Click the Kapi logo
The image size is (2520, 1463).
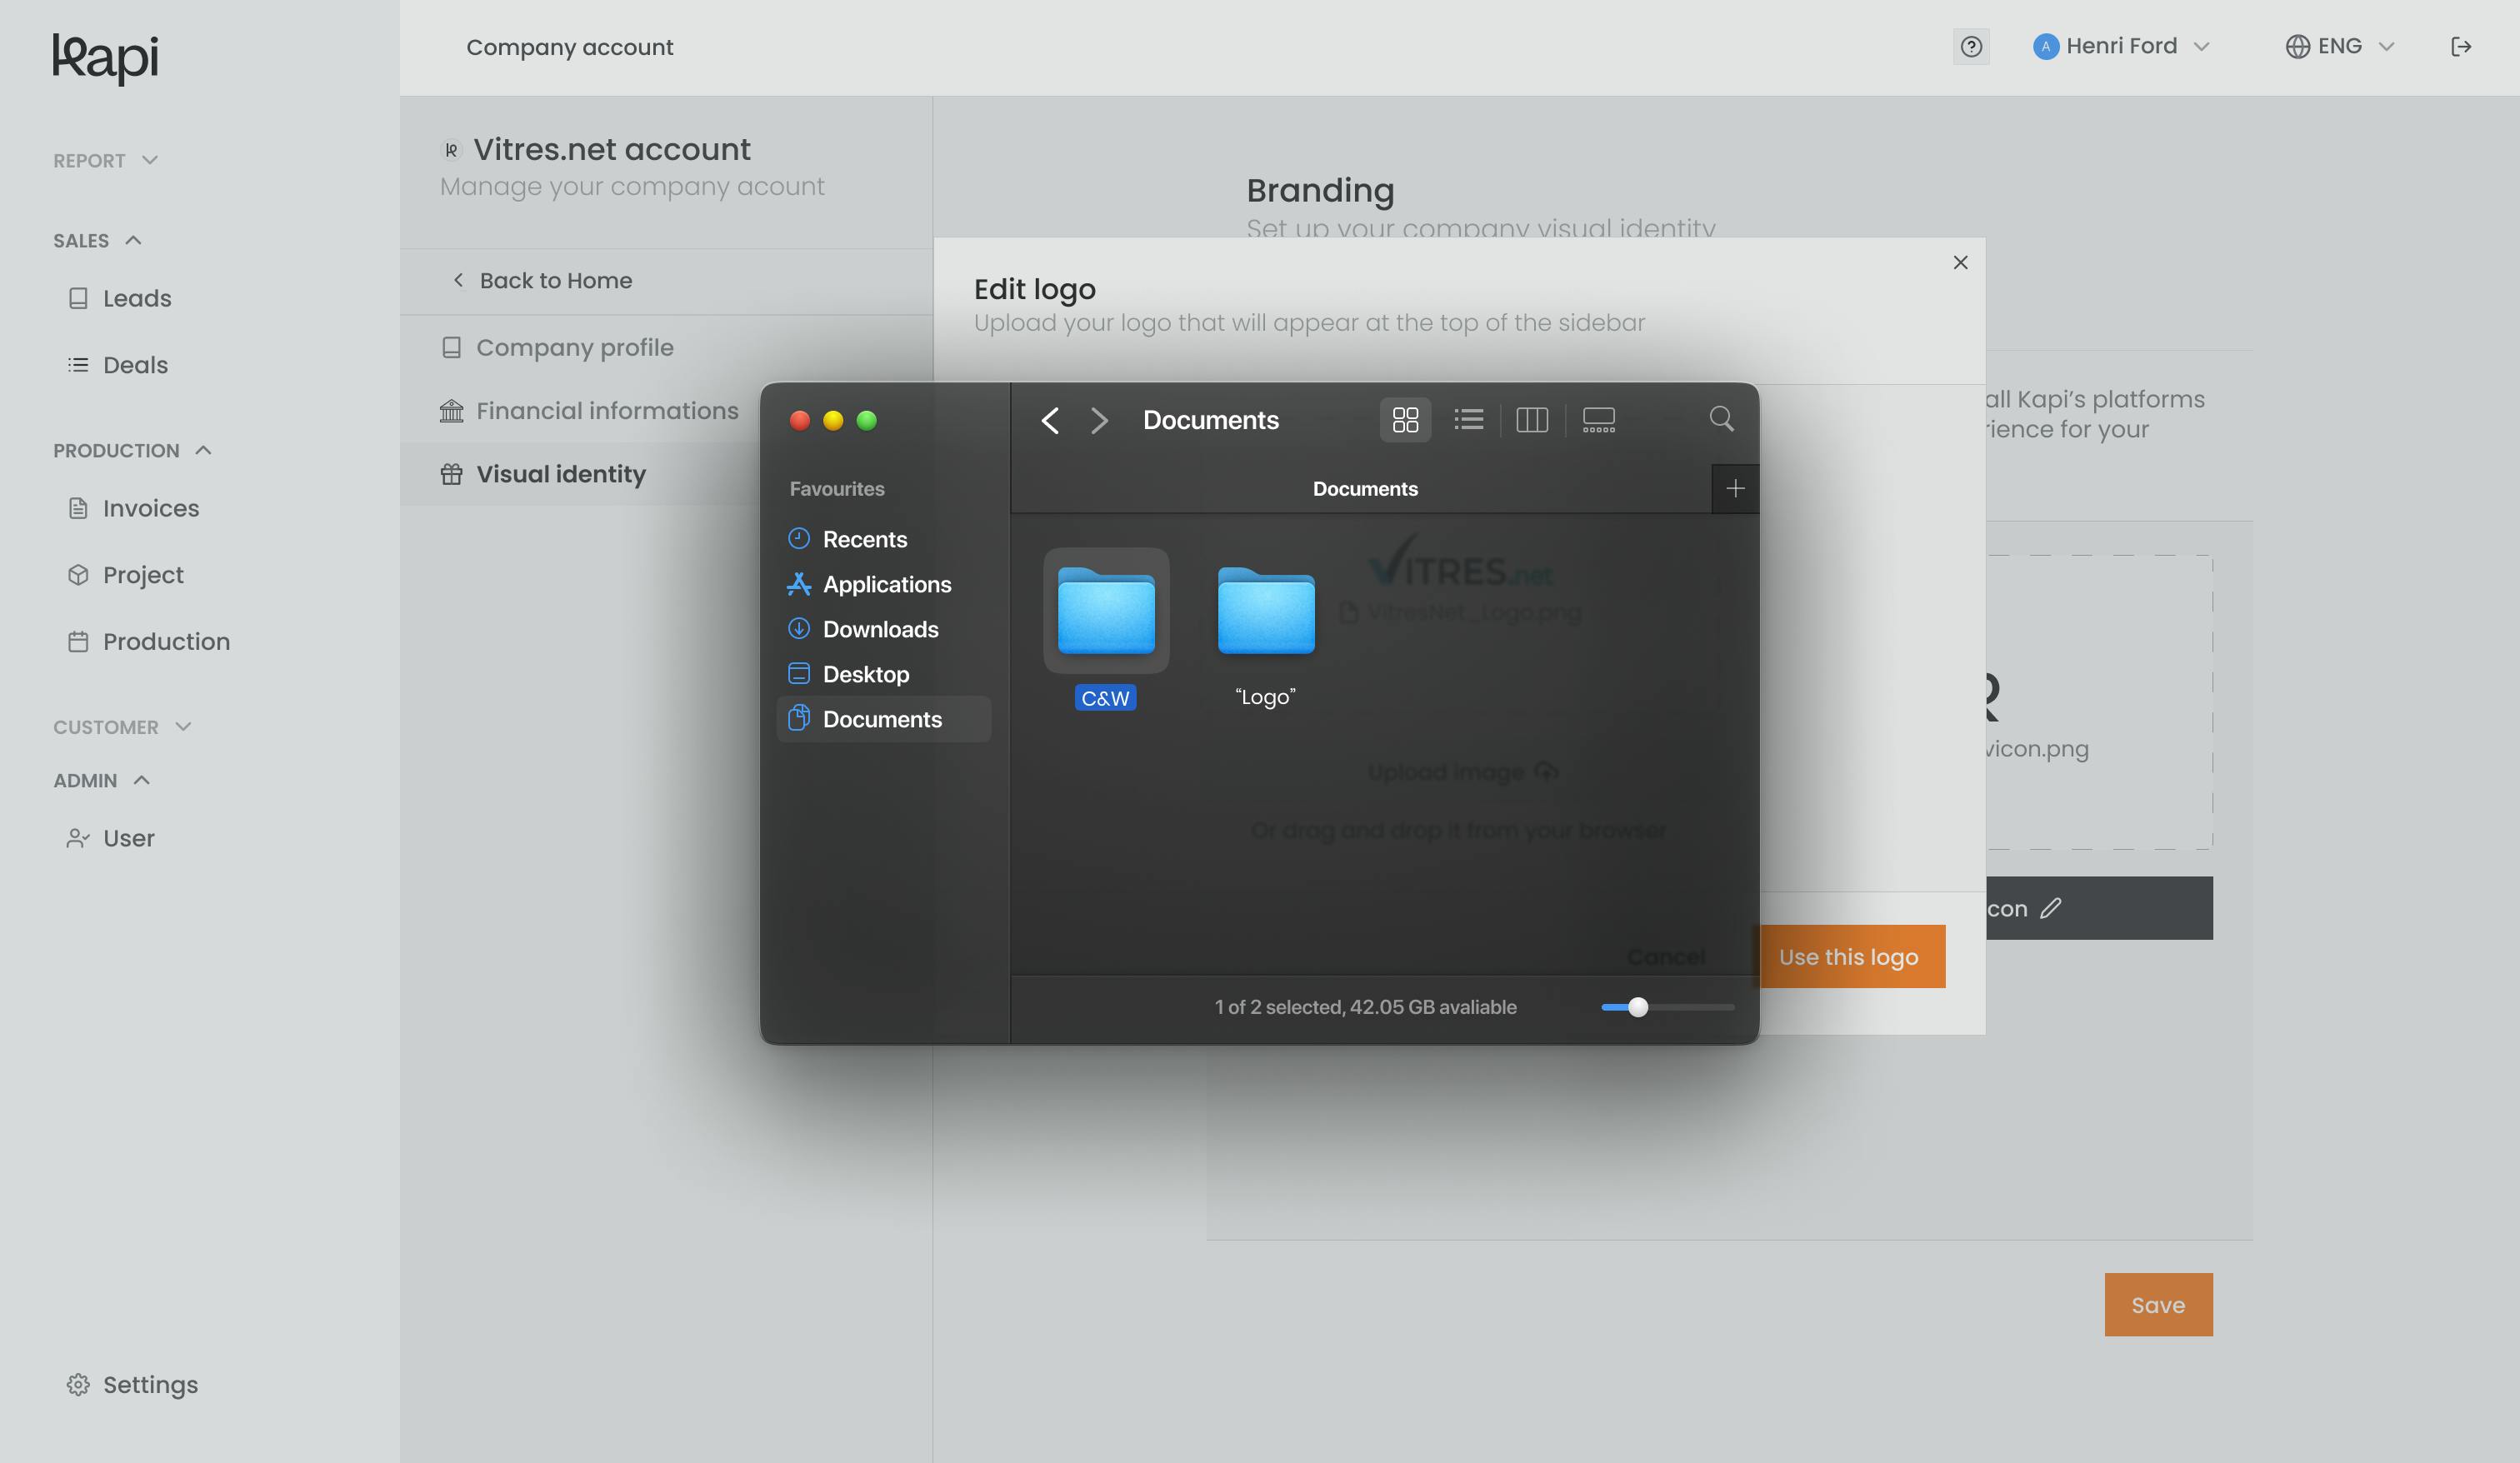106,58
